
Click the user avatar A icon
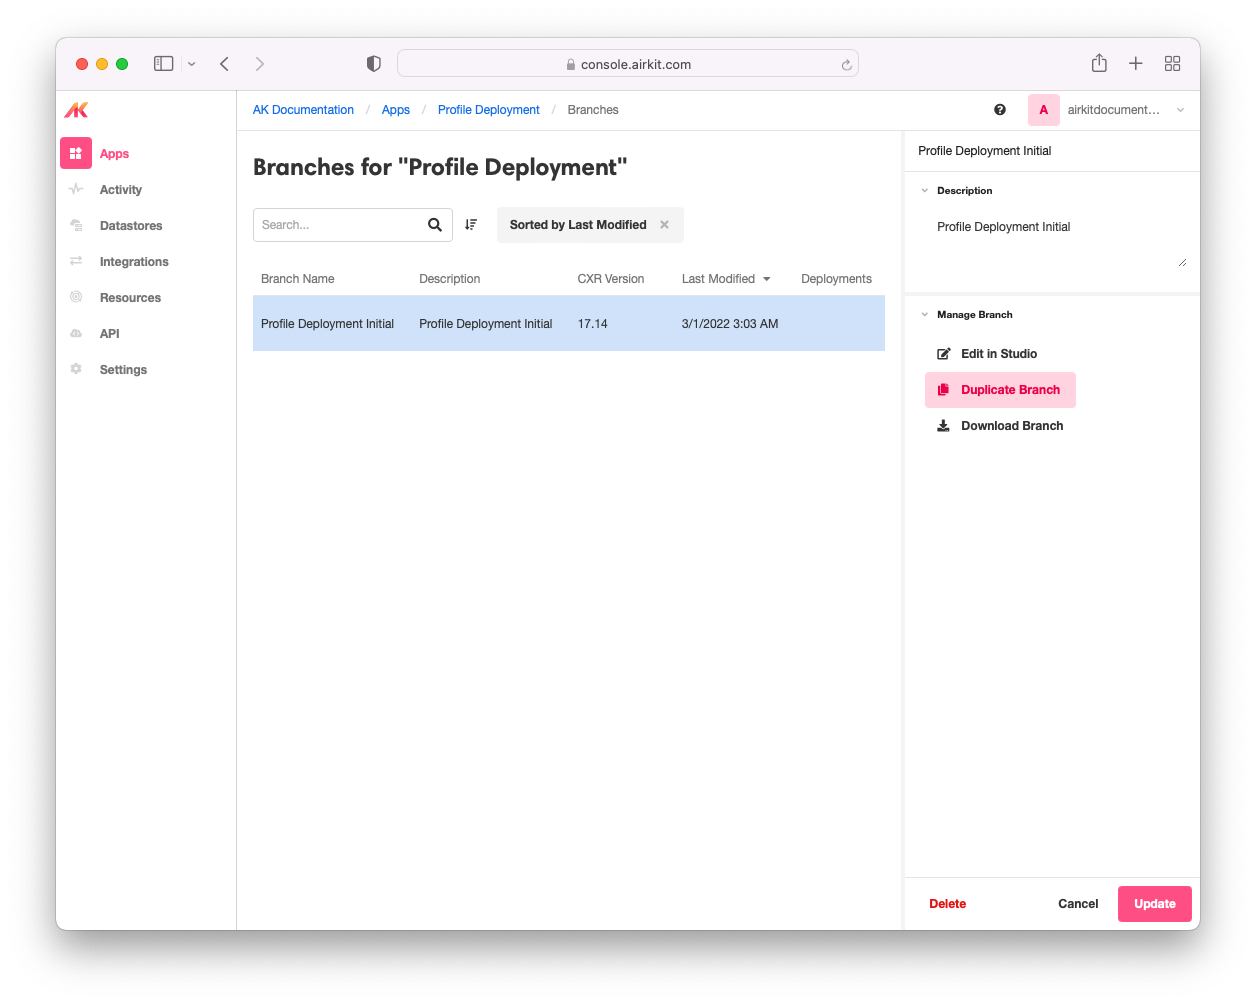click(x=1044, y=110)
